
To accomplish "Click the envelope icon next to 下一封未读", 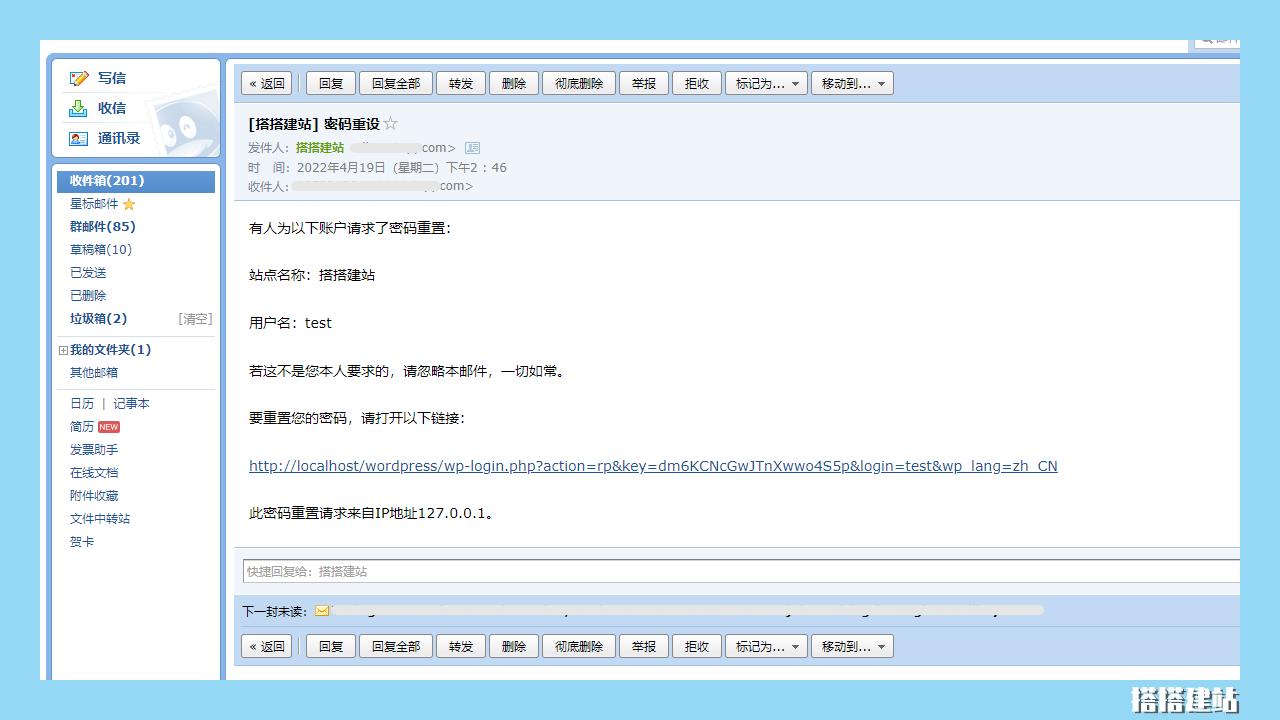I will [x=322, y=609].
